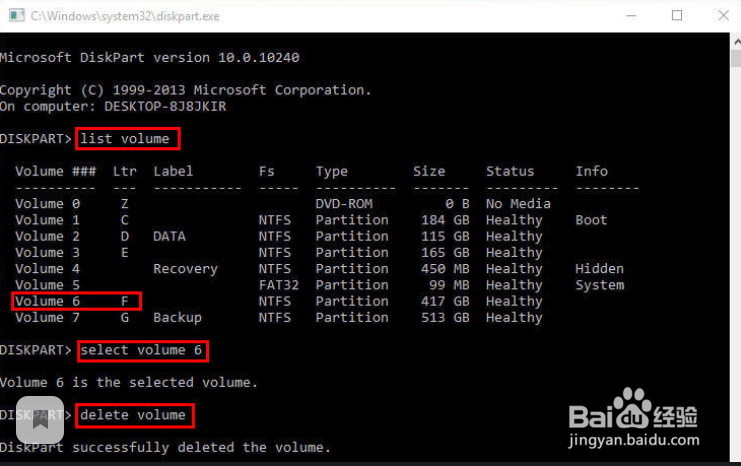
Task: Click the 'list volume' command text
Action: (x=125, y=139)
